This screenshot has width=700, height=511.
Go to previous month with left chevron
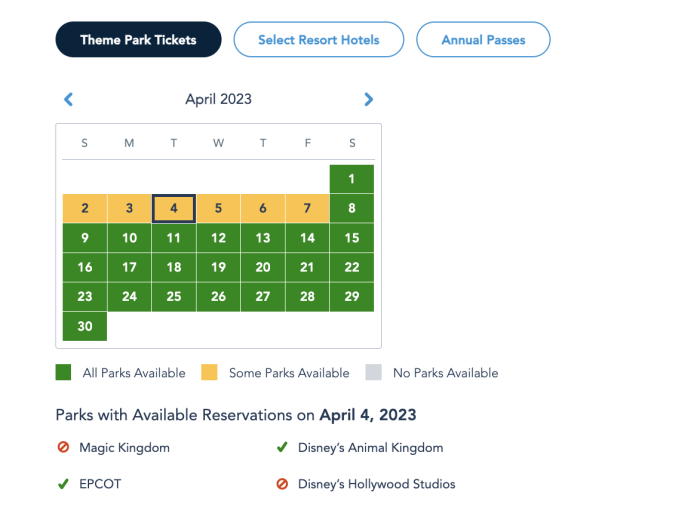[68, 99]
